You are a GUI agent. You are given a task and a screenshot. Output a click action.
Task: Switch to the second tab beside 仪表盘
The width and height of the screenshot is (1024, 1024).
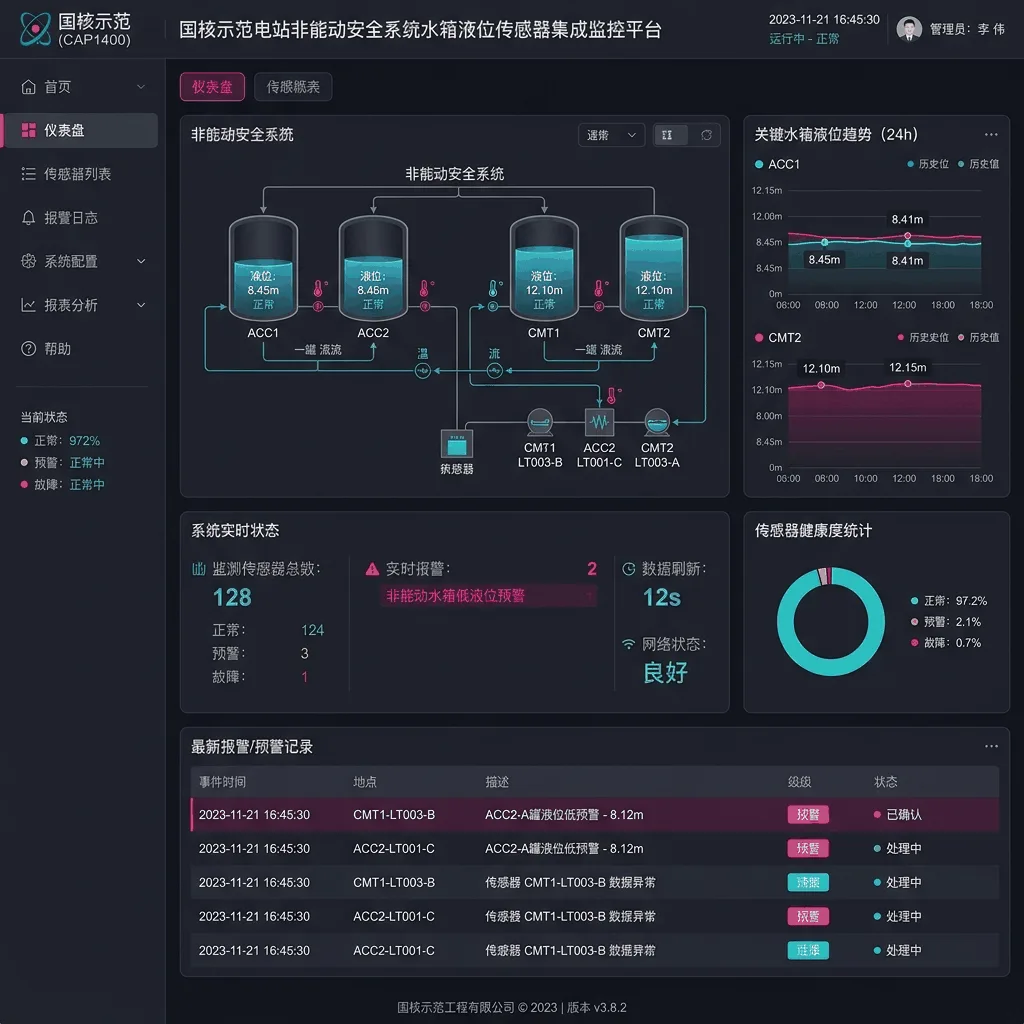click(293, 87)
